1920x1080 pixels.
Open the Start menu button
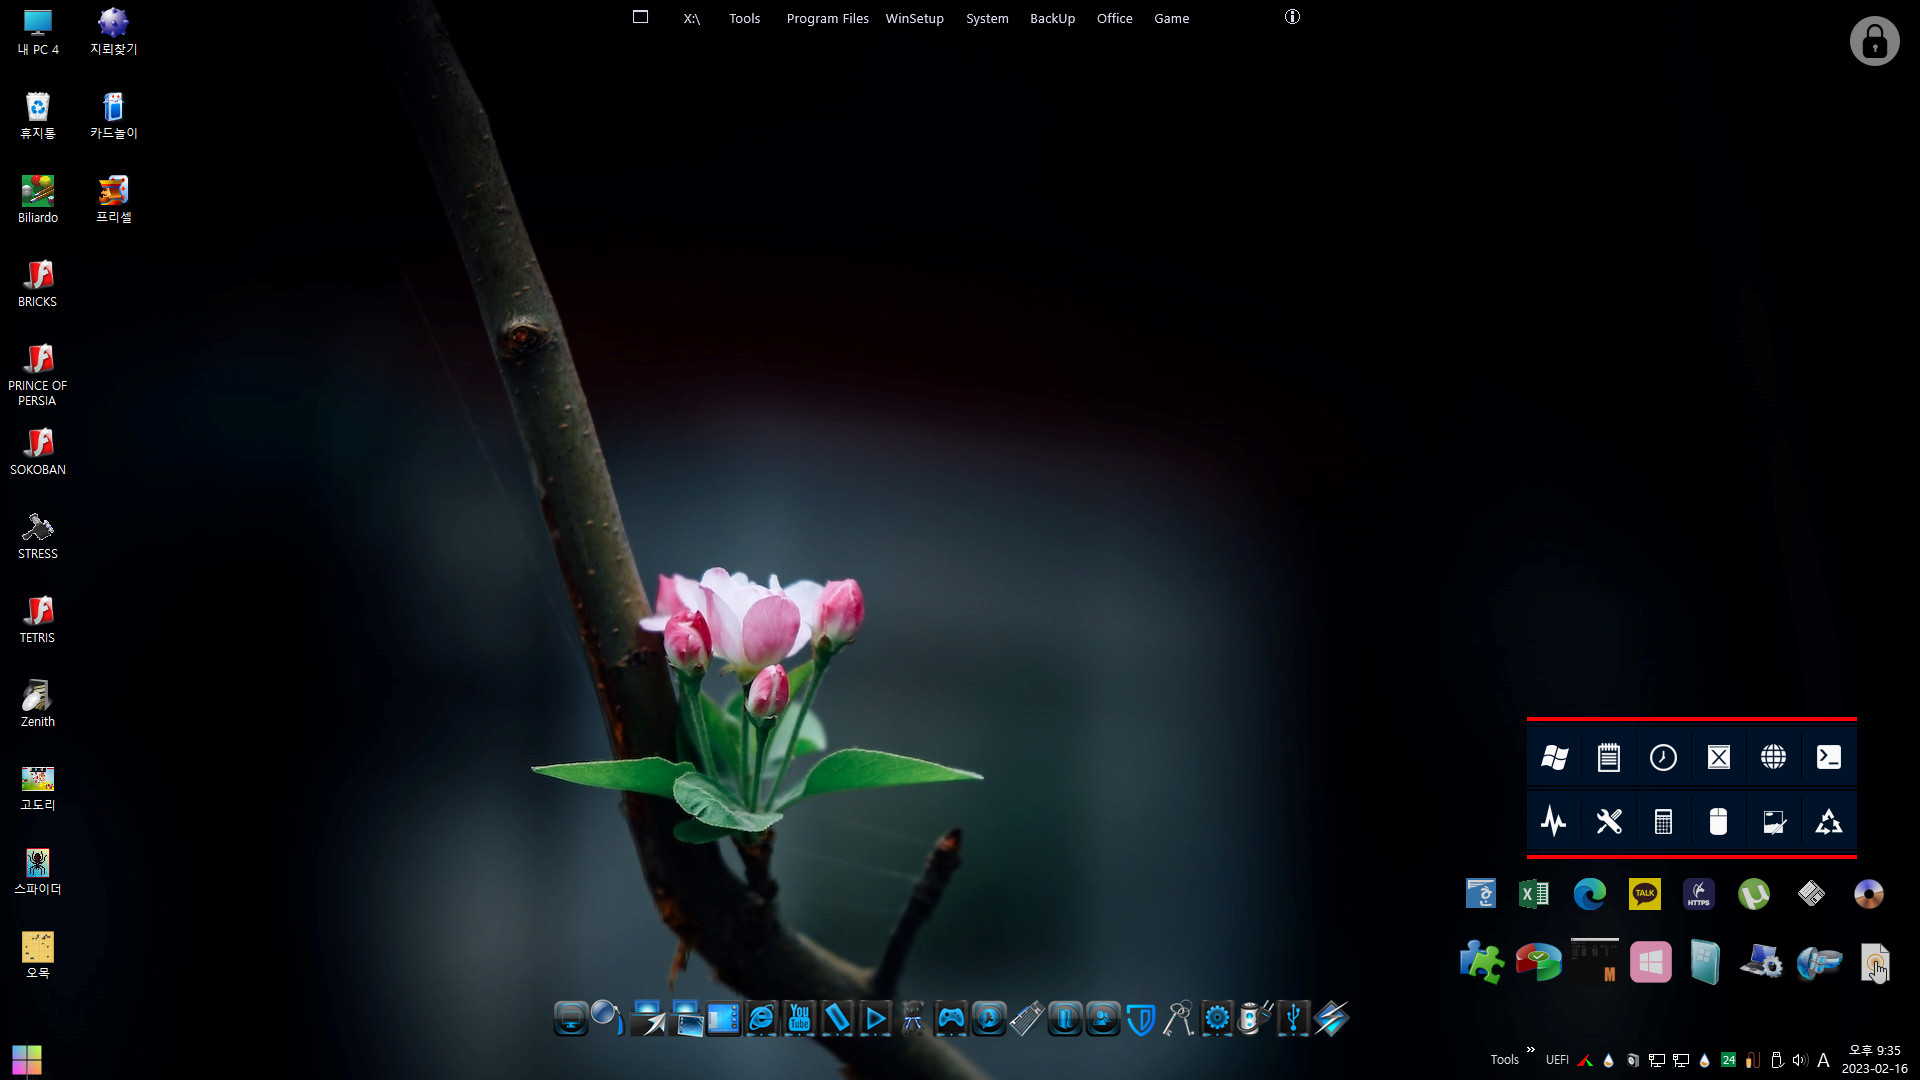(27, 1059)
